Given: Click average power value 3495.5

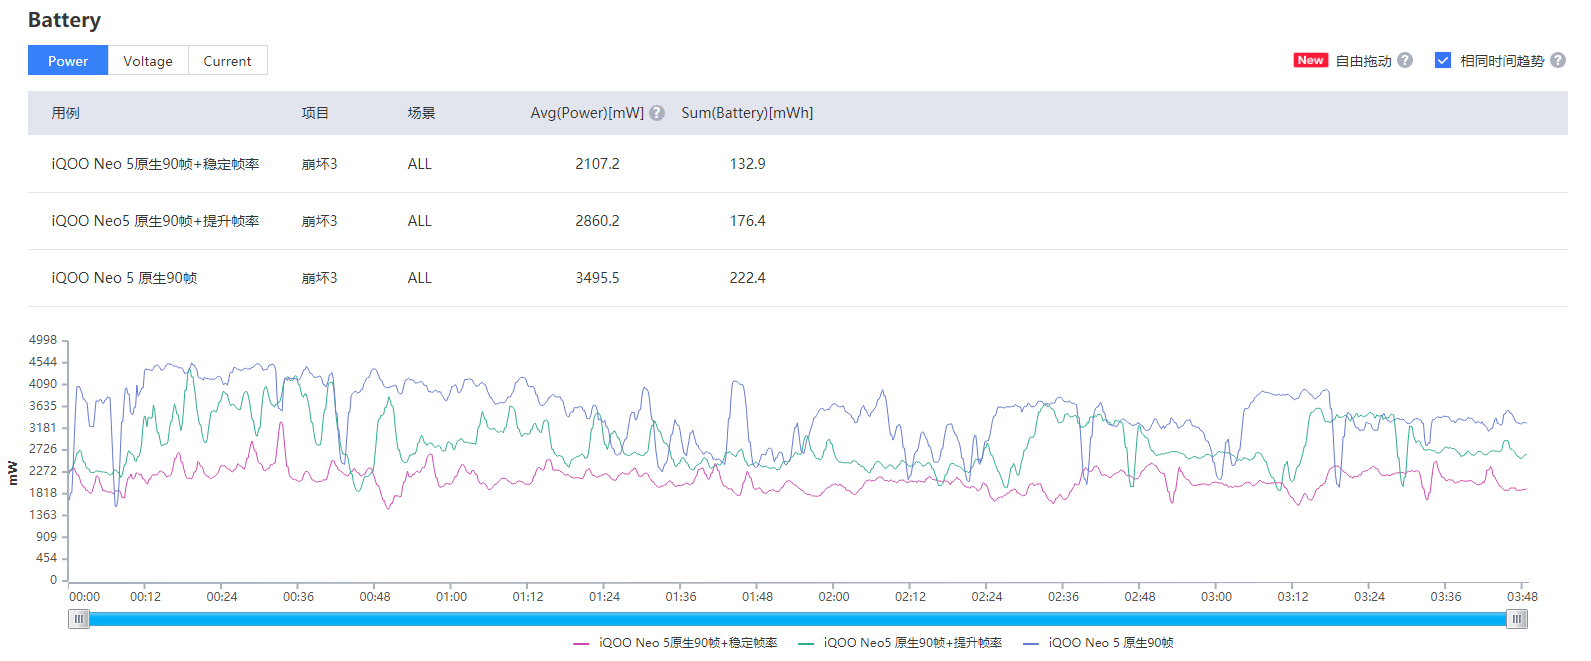Looking at the screenshot, I should (597, 278).
